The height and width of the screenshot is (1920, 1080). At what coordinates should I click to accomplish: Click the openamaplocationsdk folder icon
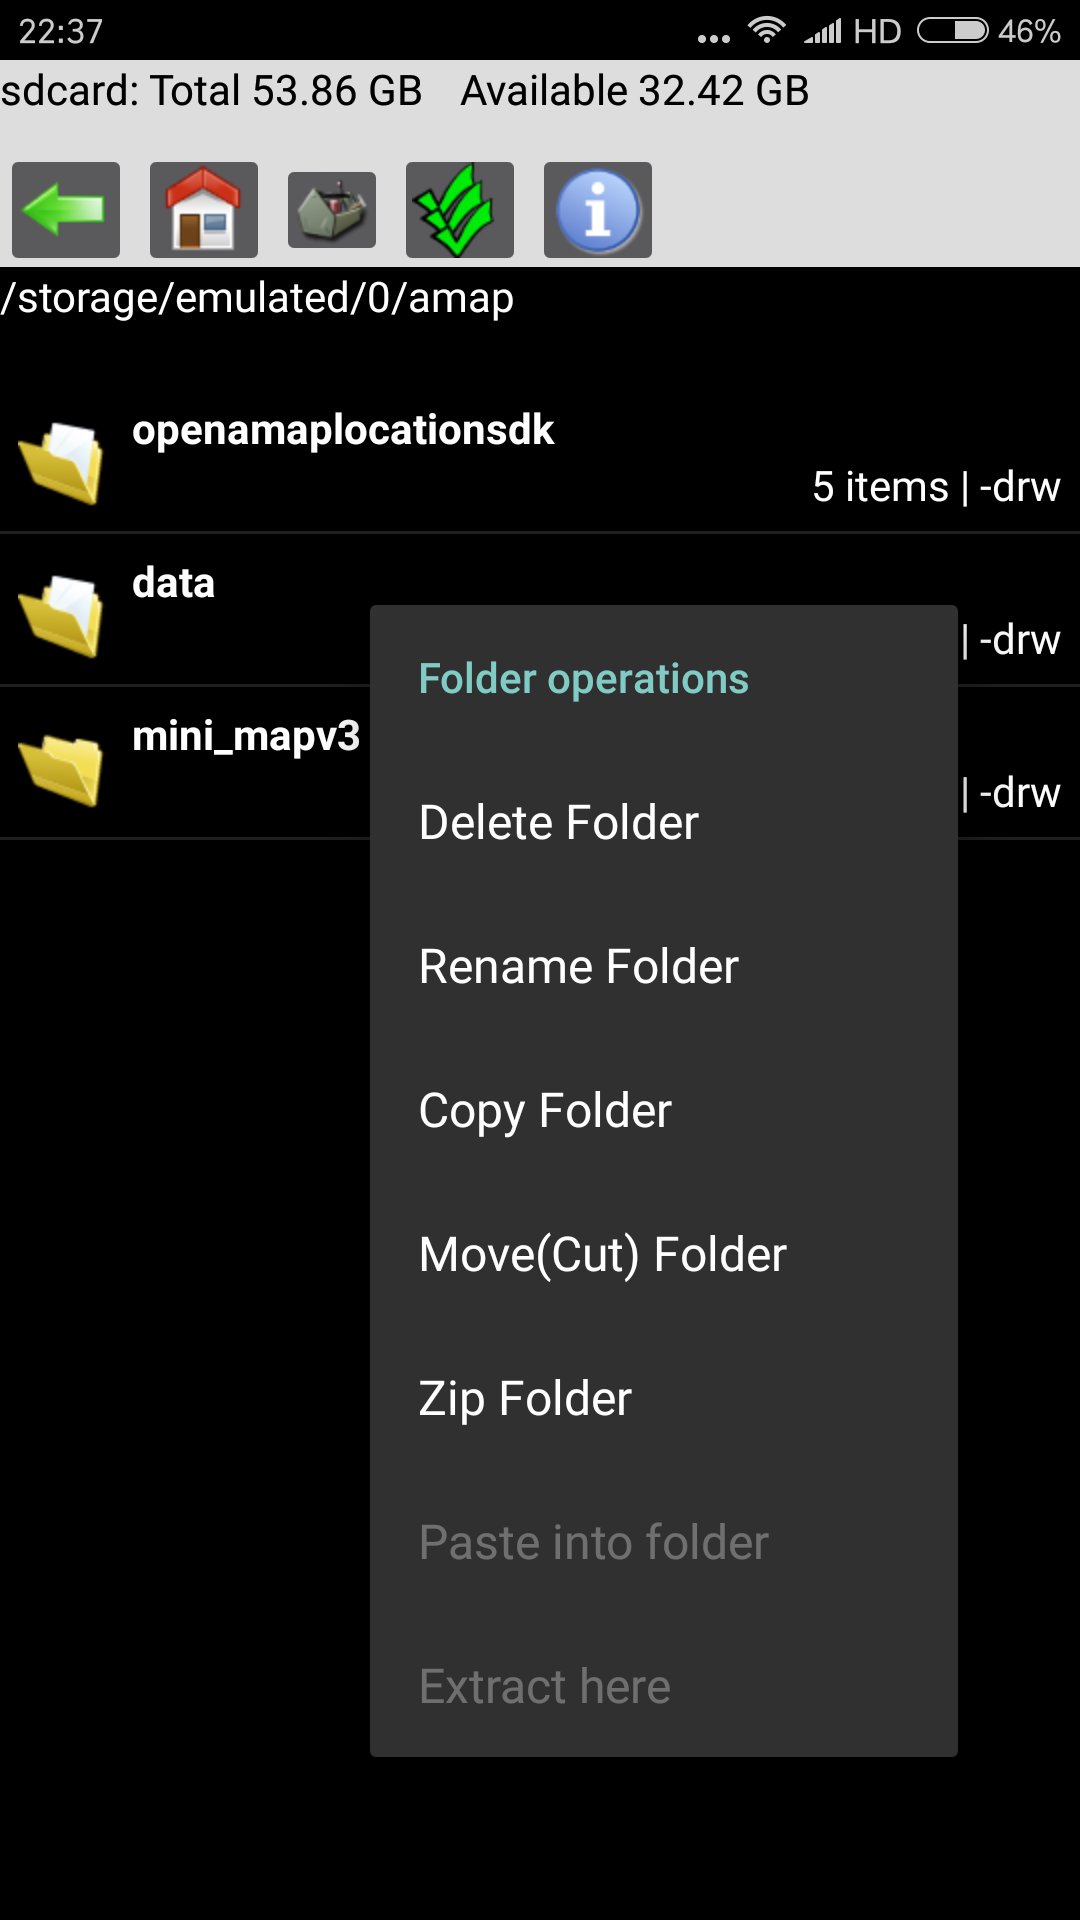pyautogui.click(x=62, y=461)
